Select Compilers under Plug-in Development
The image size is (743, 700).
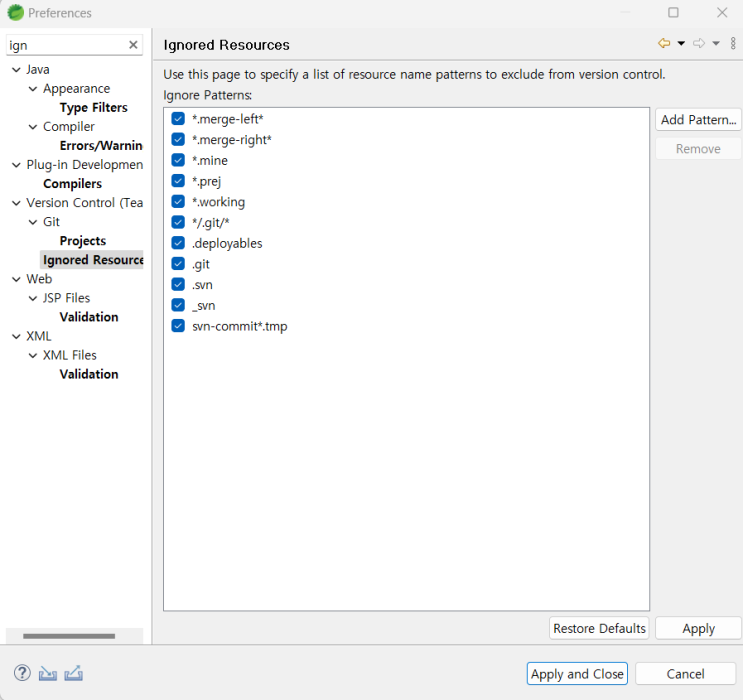tap(72, 183)
